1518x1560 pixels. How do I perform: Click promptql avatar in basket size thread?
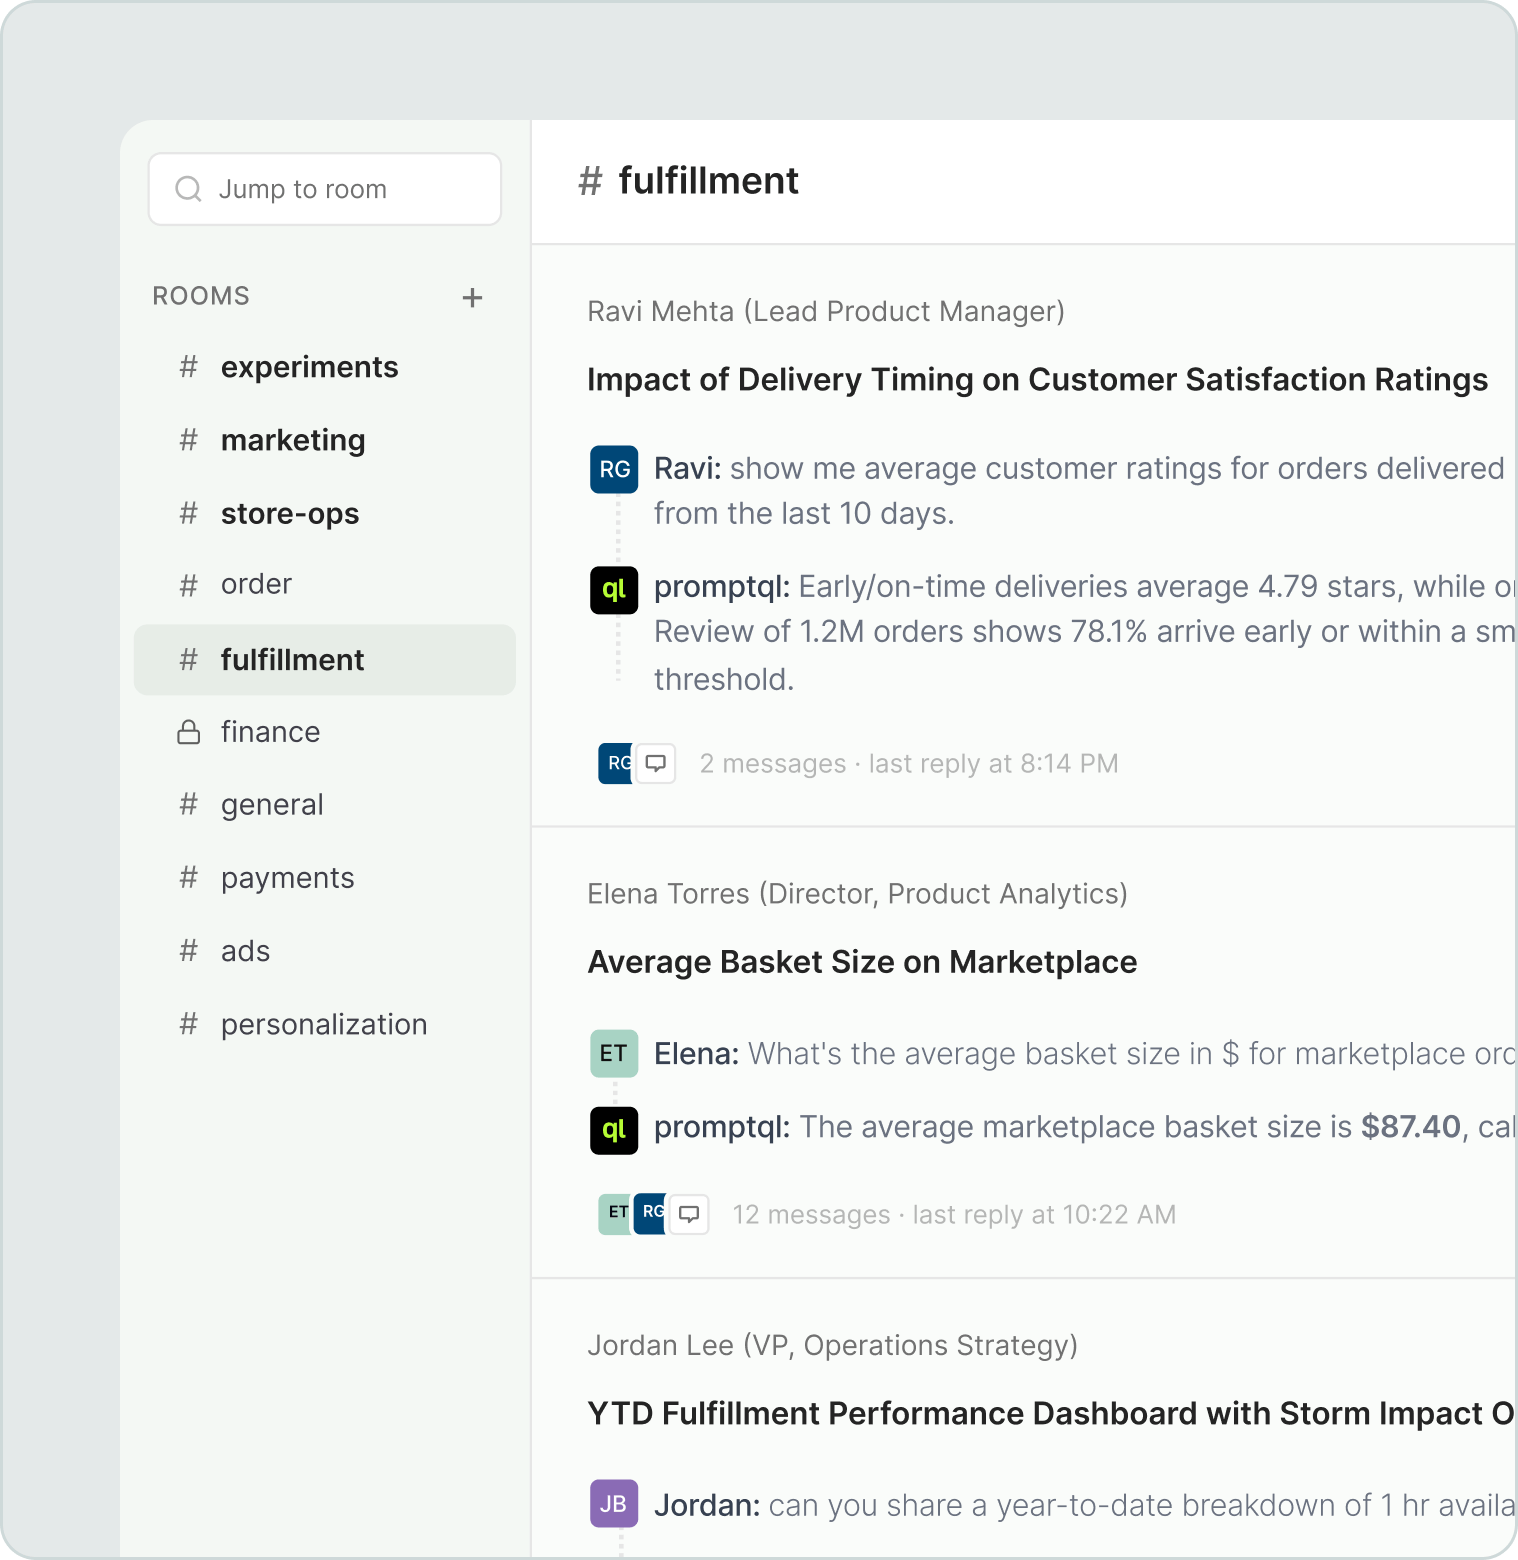[613, 1130]
